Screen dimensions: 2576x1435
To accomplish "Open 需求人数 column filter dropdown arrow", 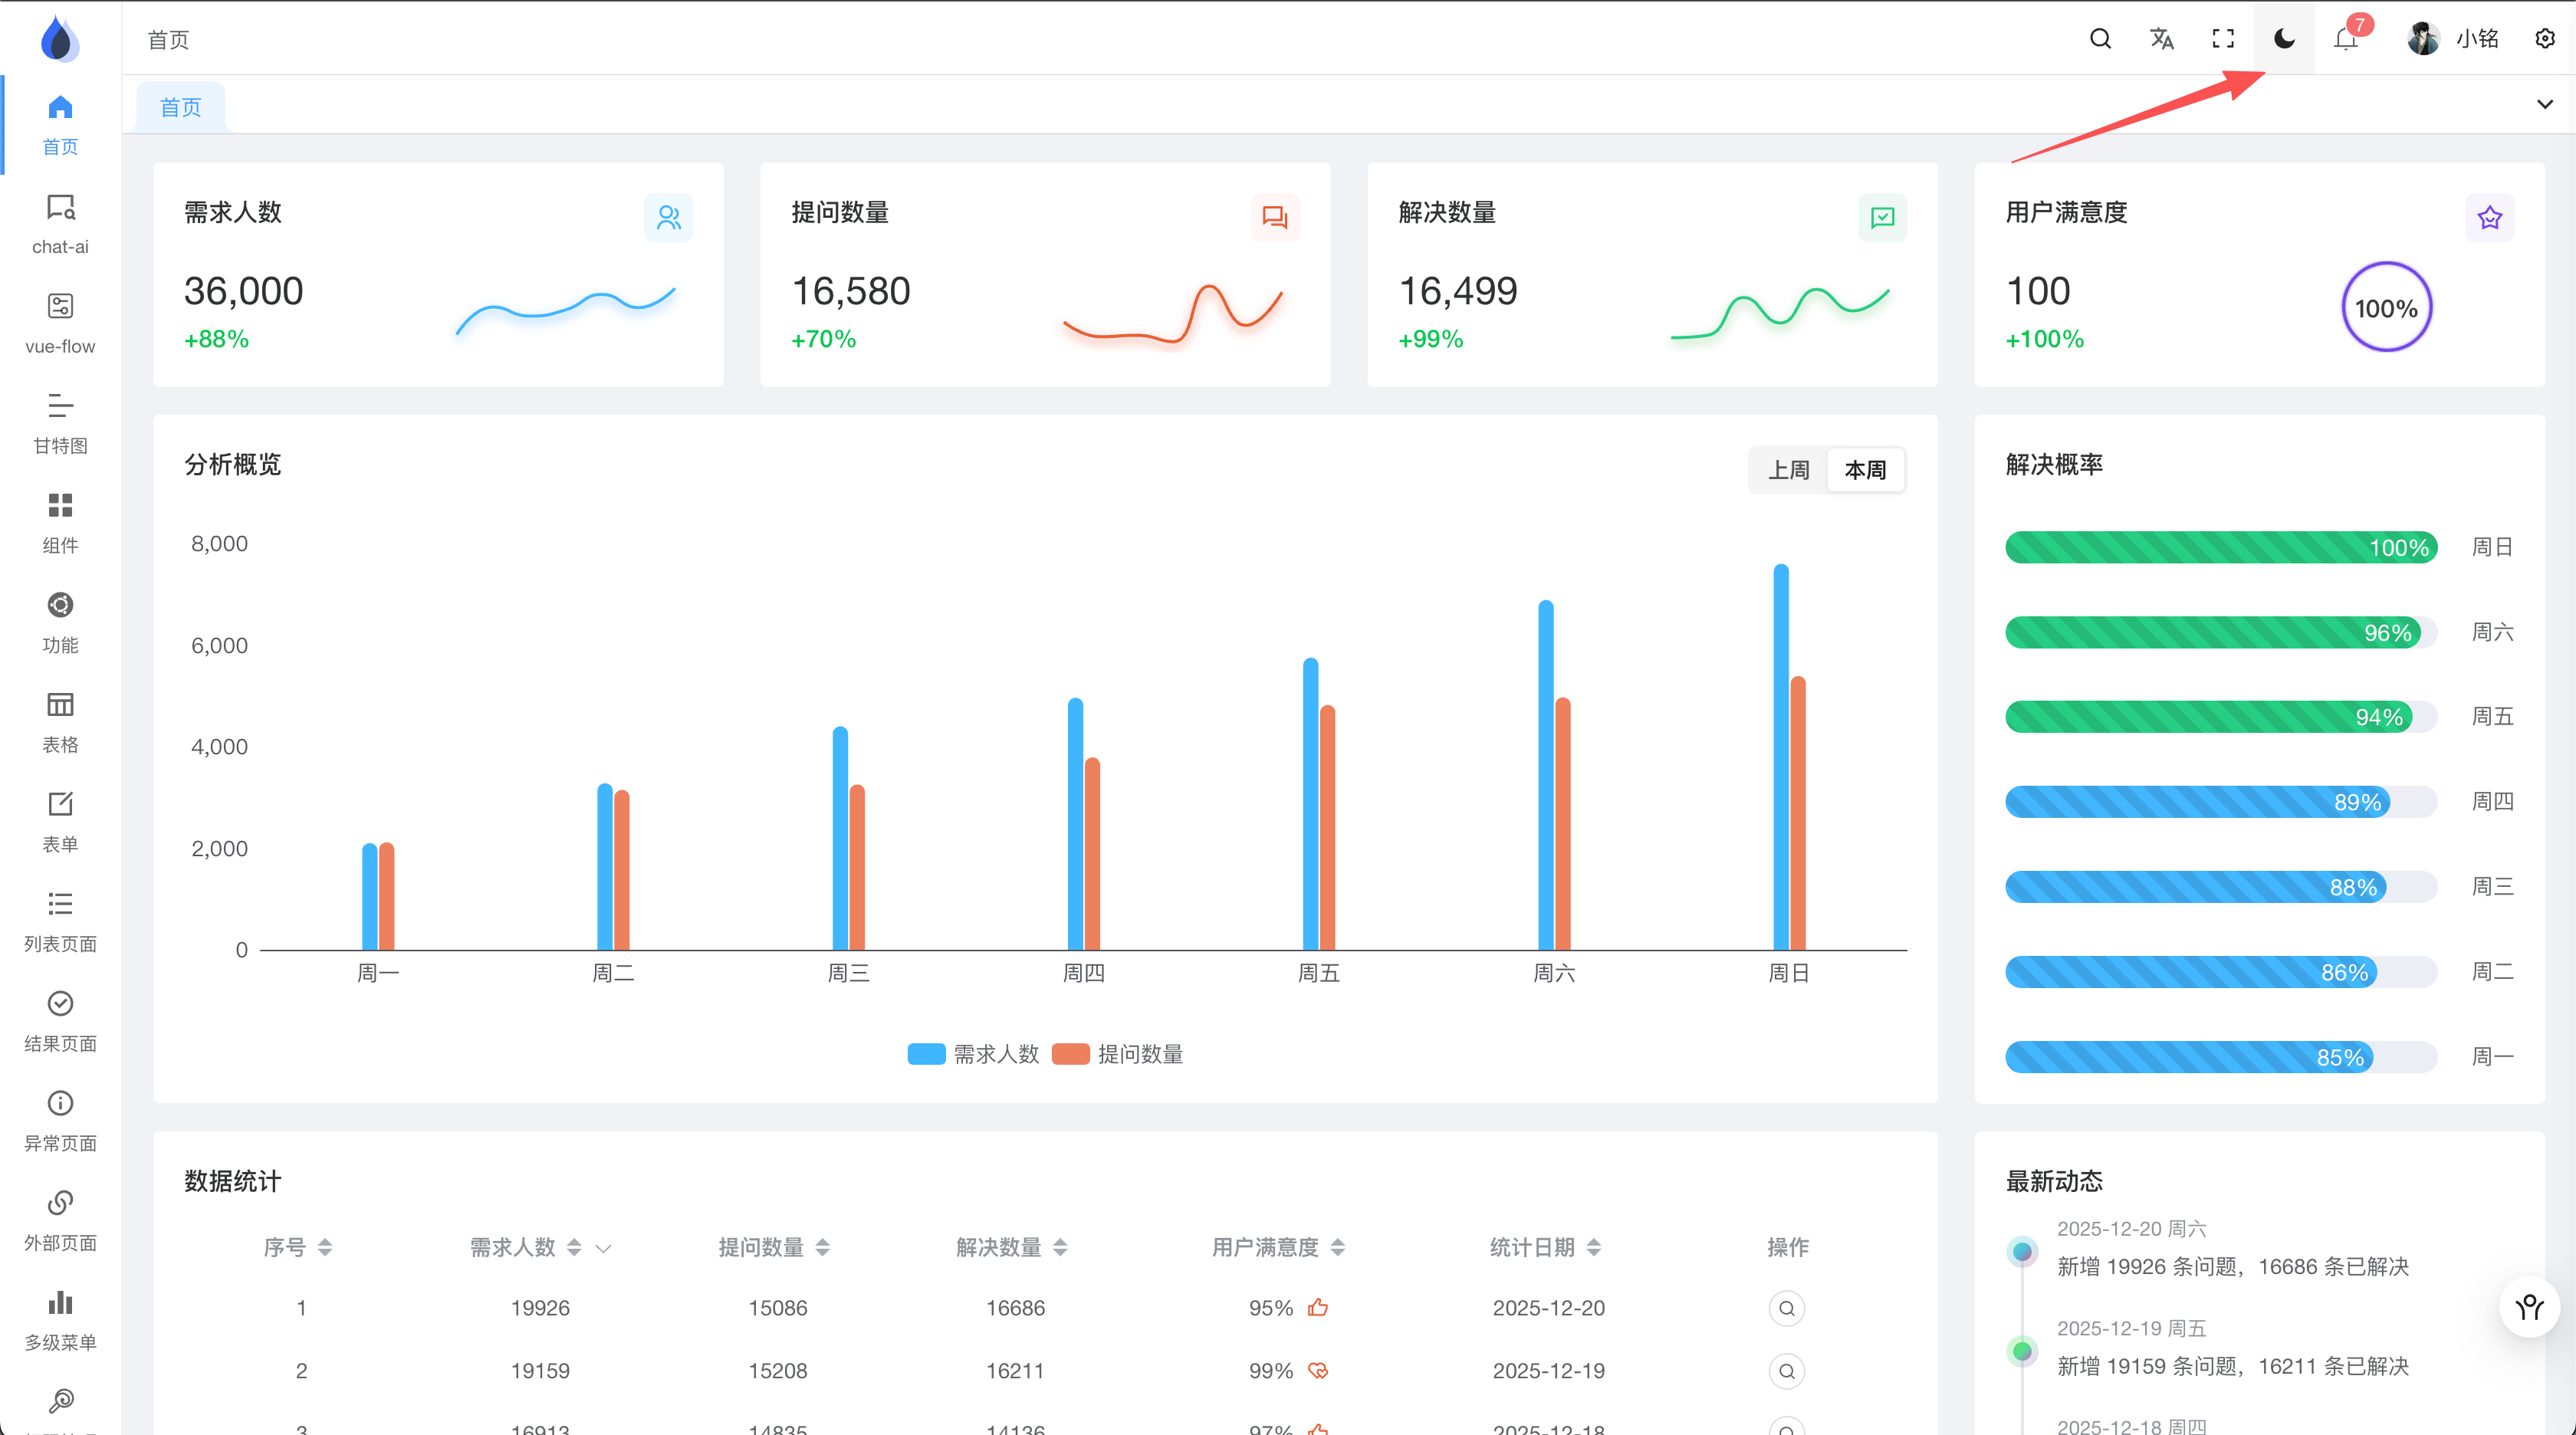I will pos(603,1248).
